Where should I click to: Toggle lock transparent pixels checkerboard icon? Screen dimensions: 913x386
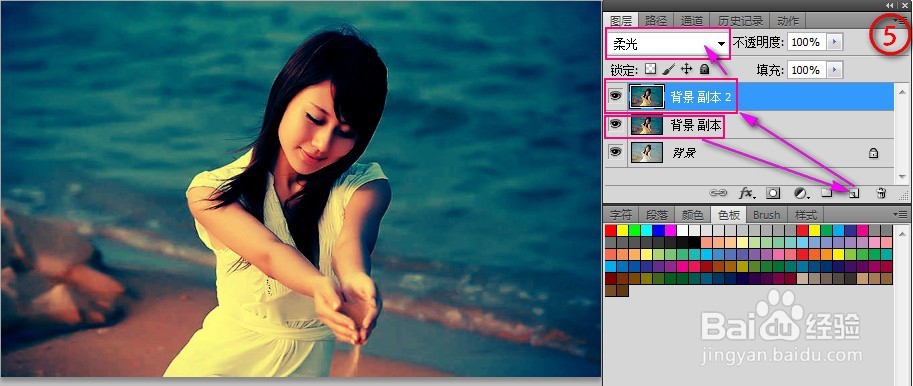[x=650, y=69]
